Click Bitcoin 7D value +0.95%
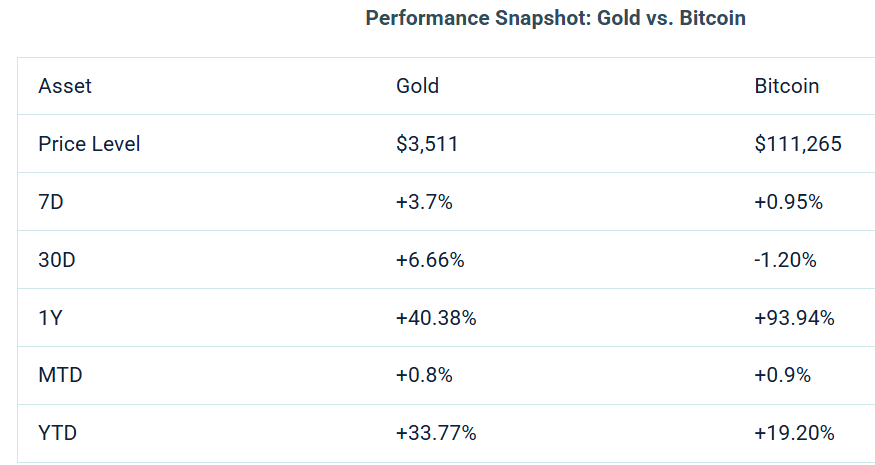Viewport: 875px width, 465px height. point(788,202)
